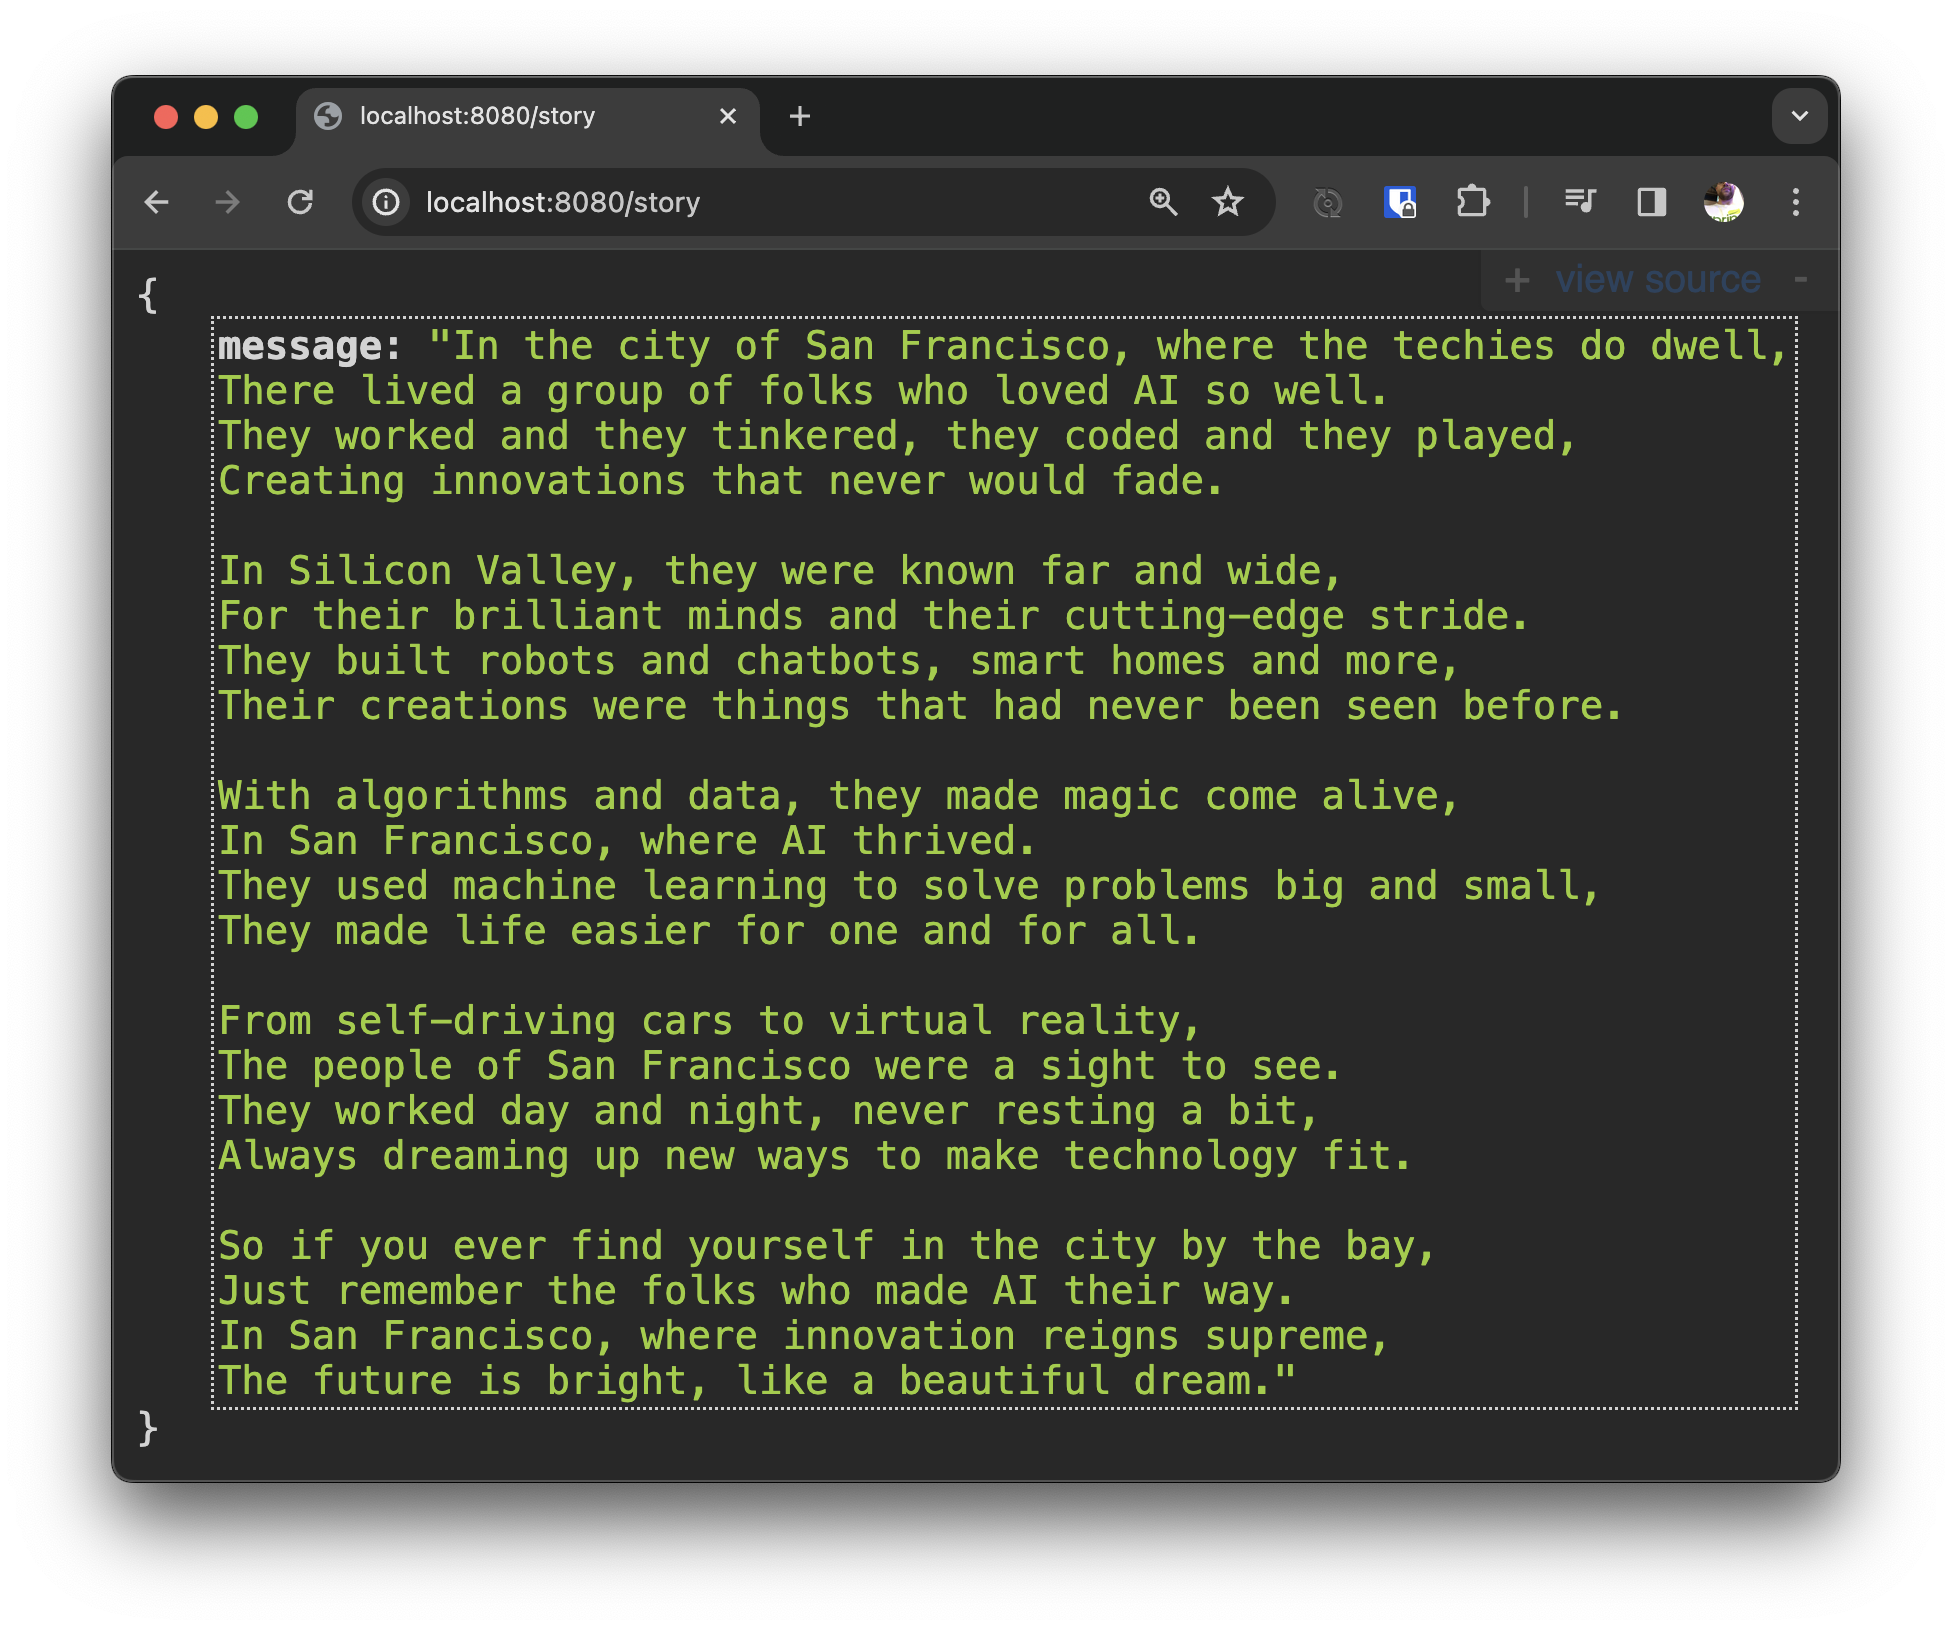Click the Bitwarden shield extension icon

pos(1399,203)
